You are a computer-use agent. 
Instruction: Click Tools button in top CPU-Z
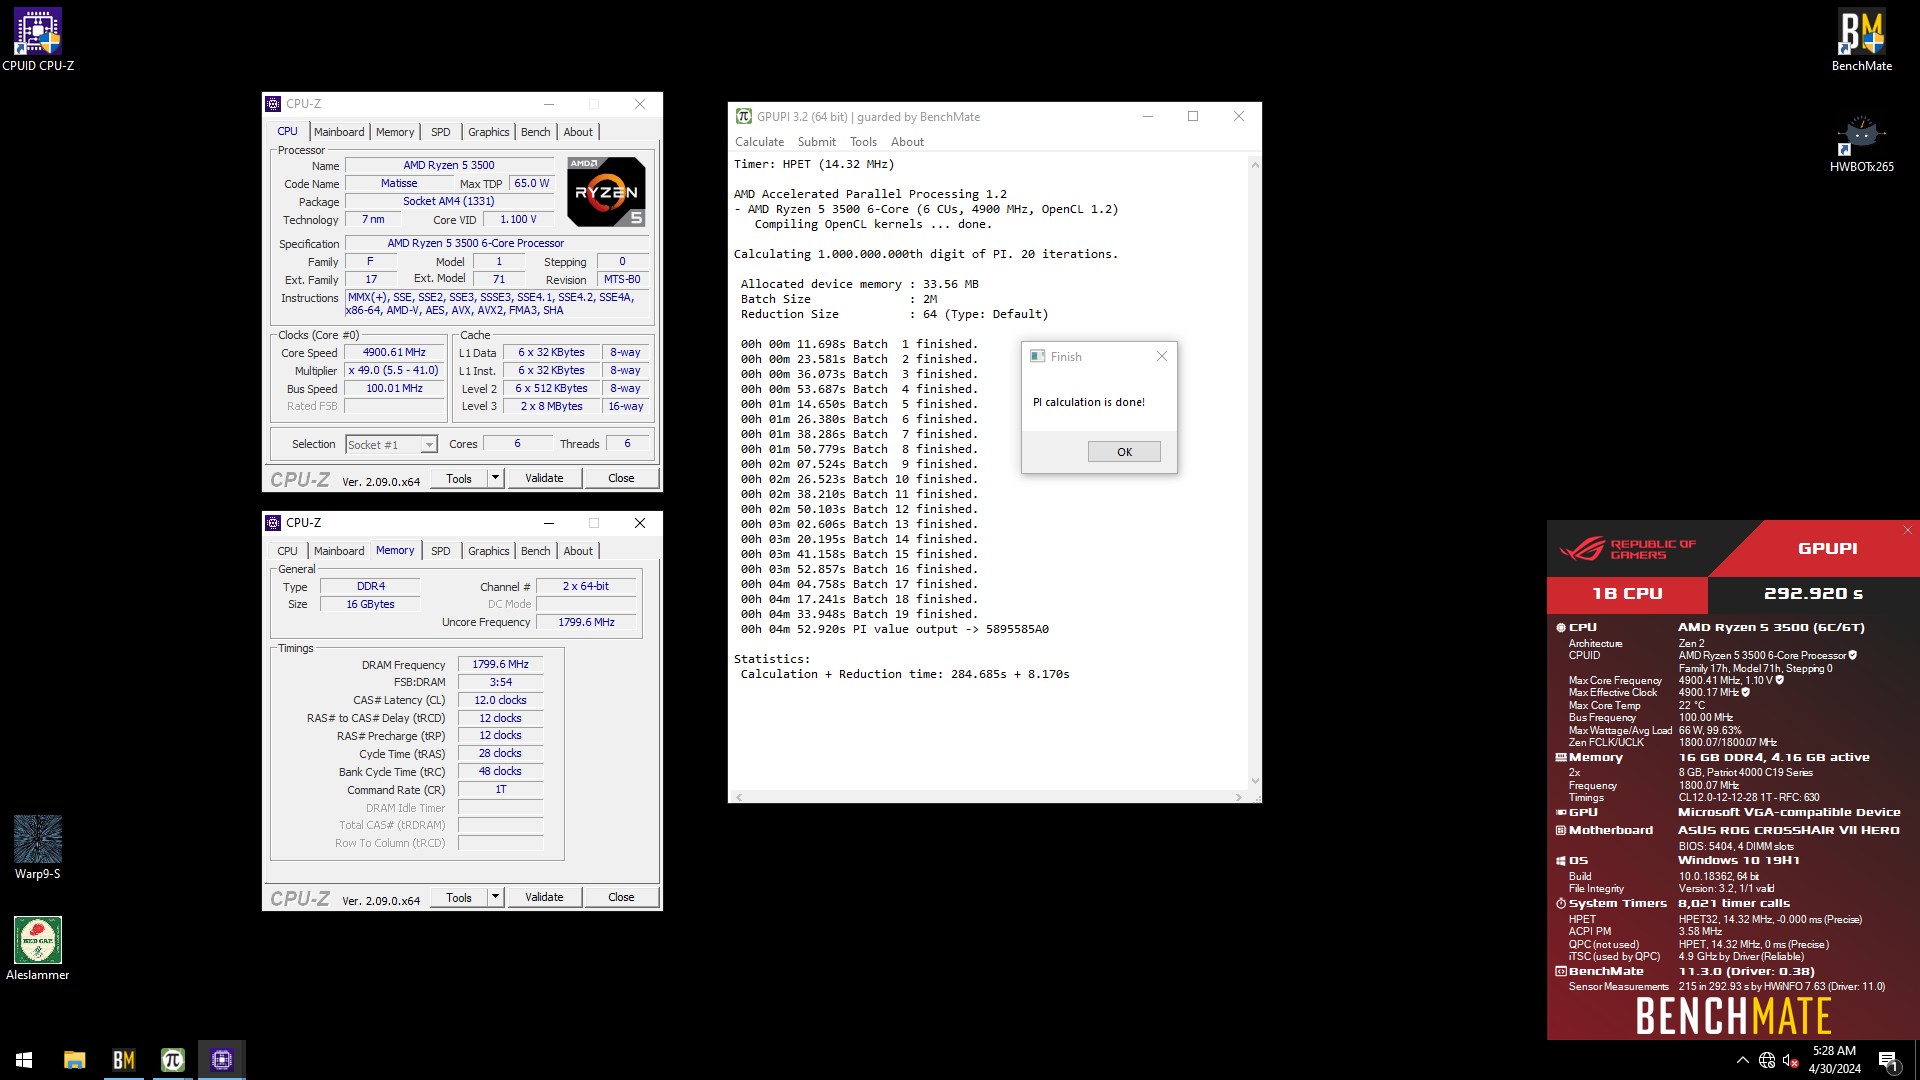coord(459,478)
